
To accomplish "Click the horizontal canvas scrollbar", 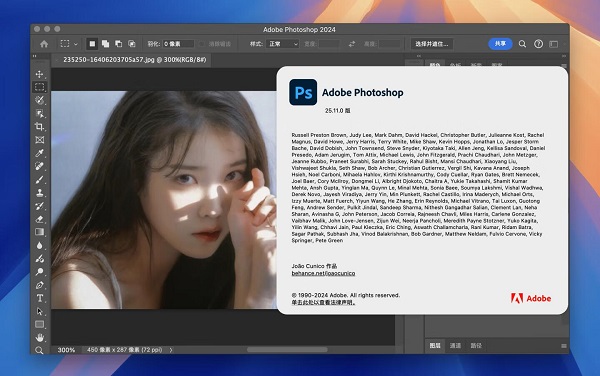I will [x=287, y=350].
